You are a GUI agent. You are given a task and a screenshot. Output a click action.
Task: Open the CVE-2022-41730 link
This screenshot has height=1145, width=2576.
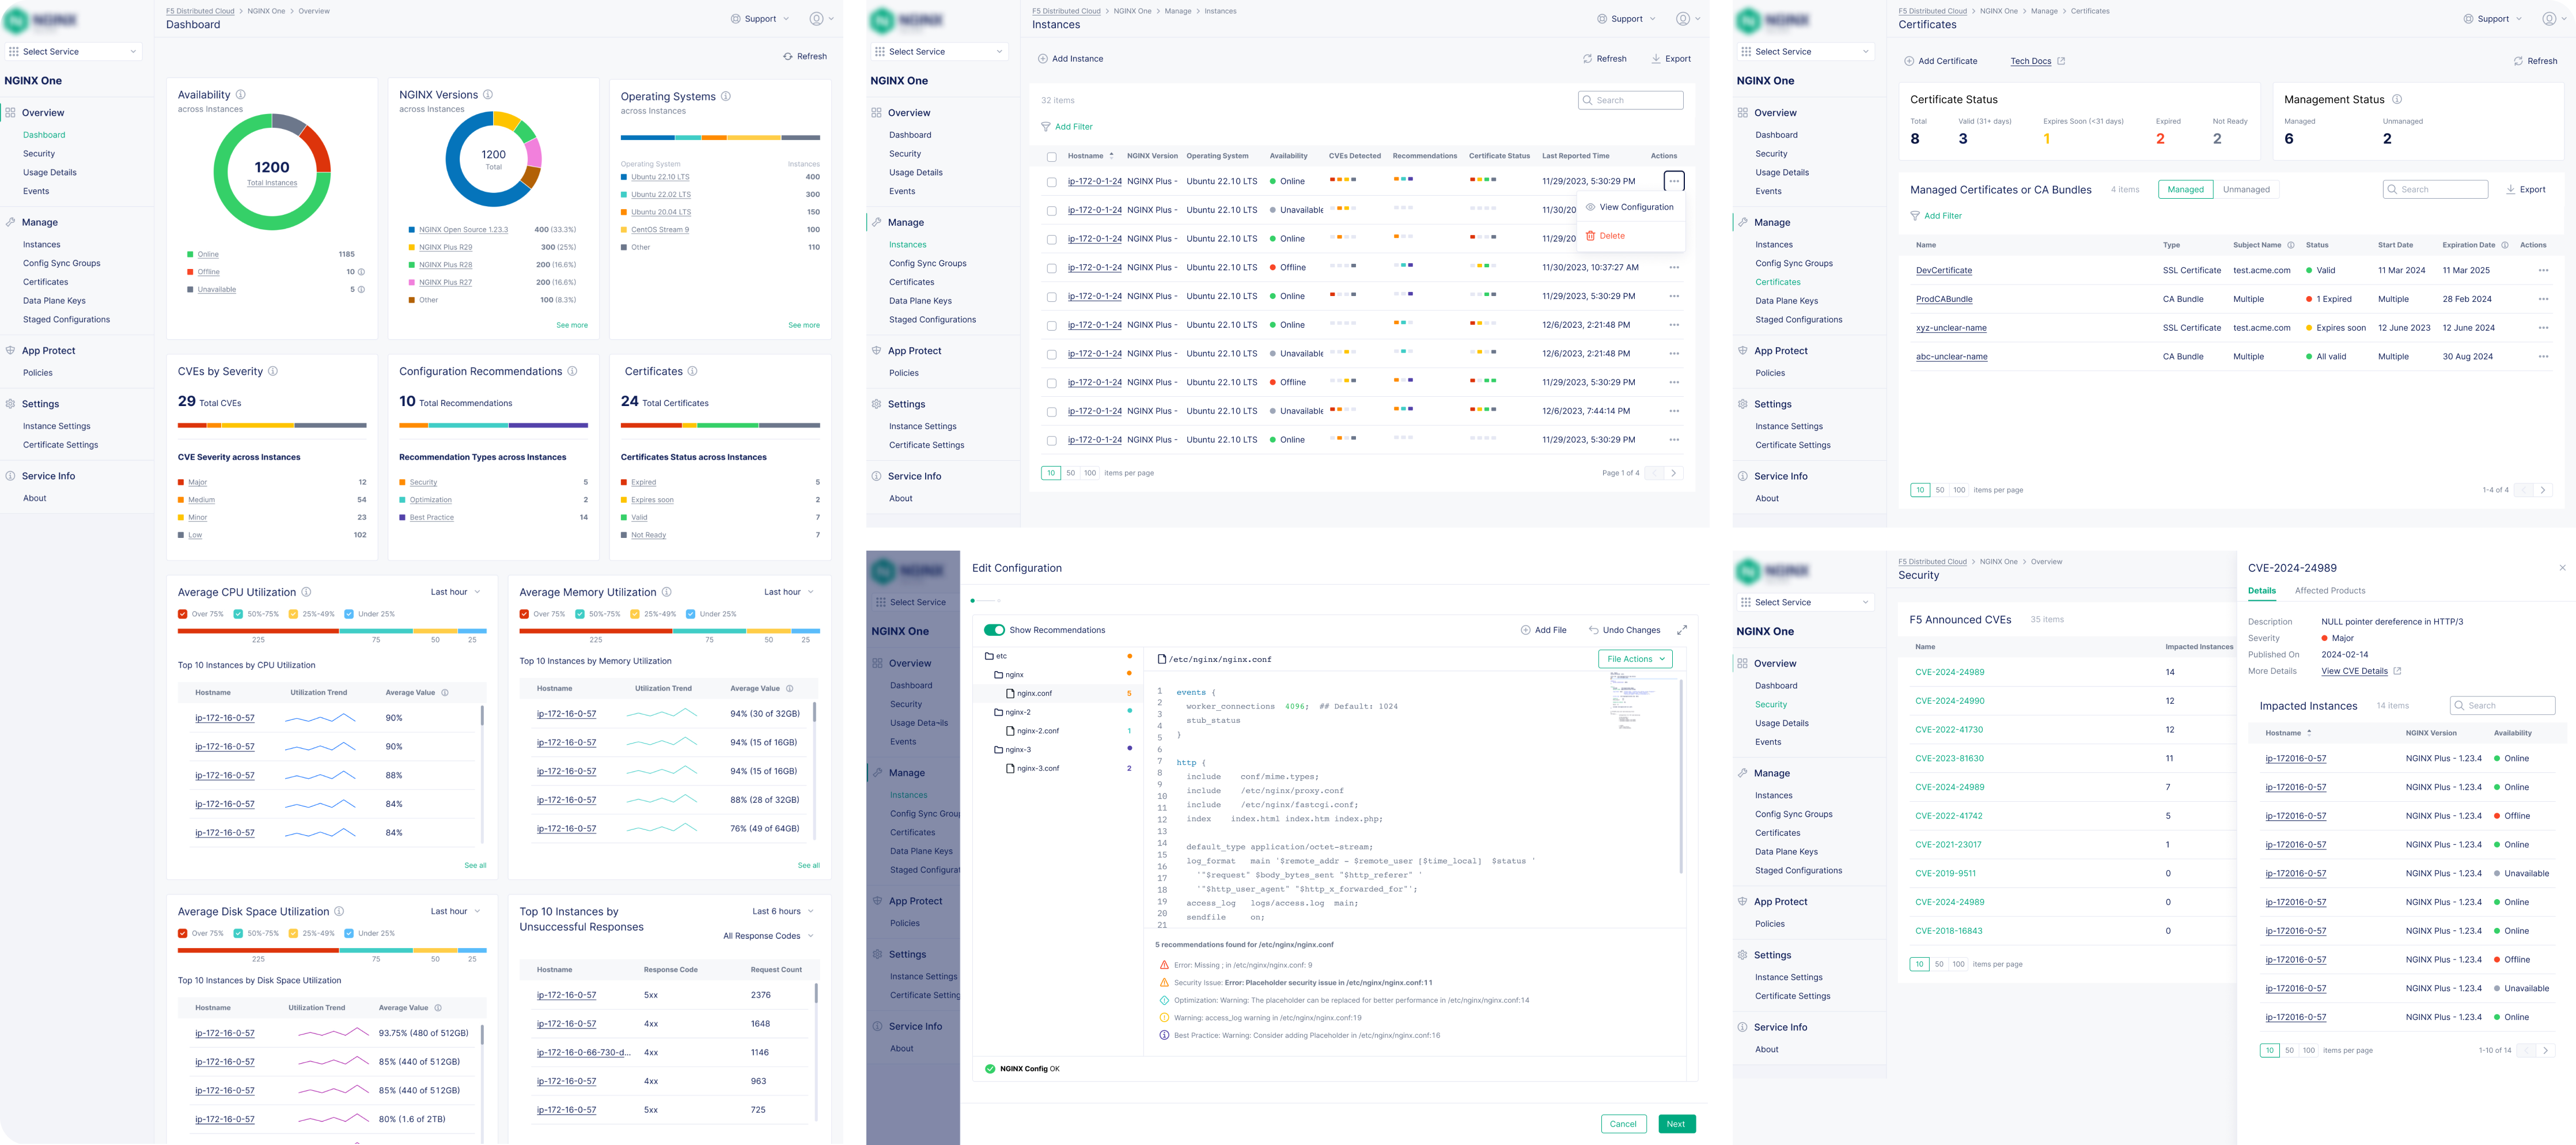click(x=1949, y=730)
